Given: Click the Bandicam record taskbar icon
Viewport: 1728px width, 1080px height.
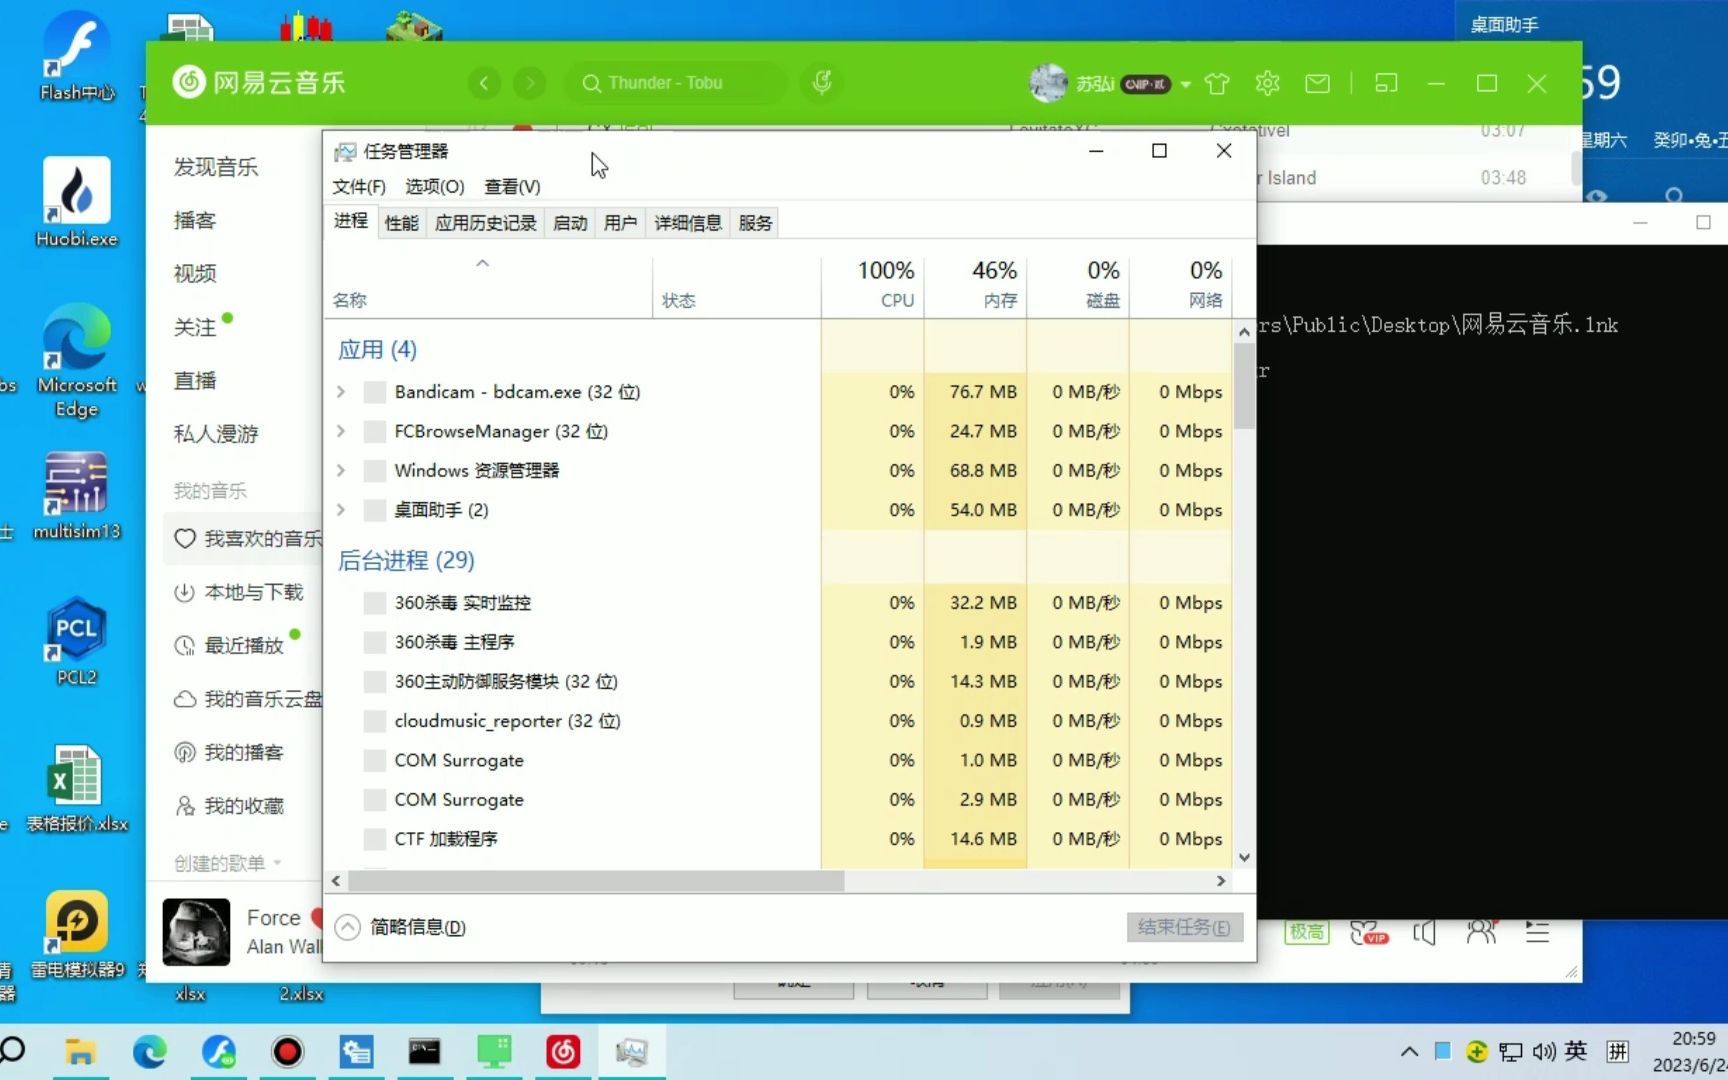Looking at the screenshot, I should 287,1051.
